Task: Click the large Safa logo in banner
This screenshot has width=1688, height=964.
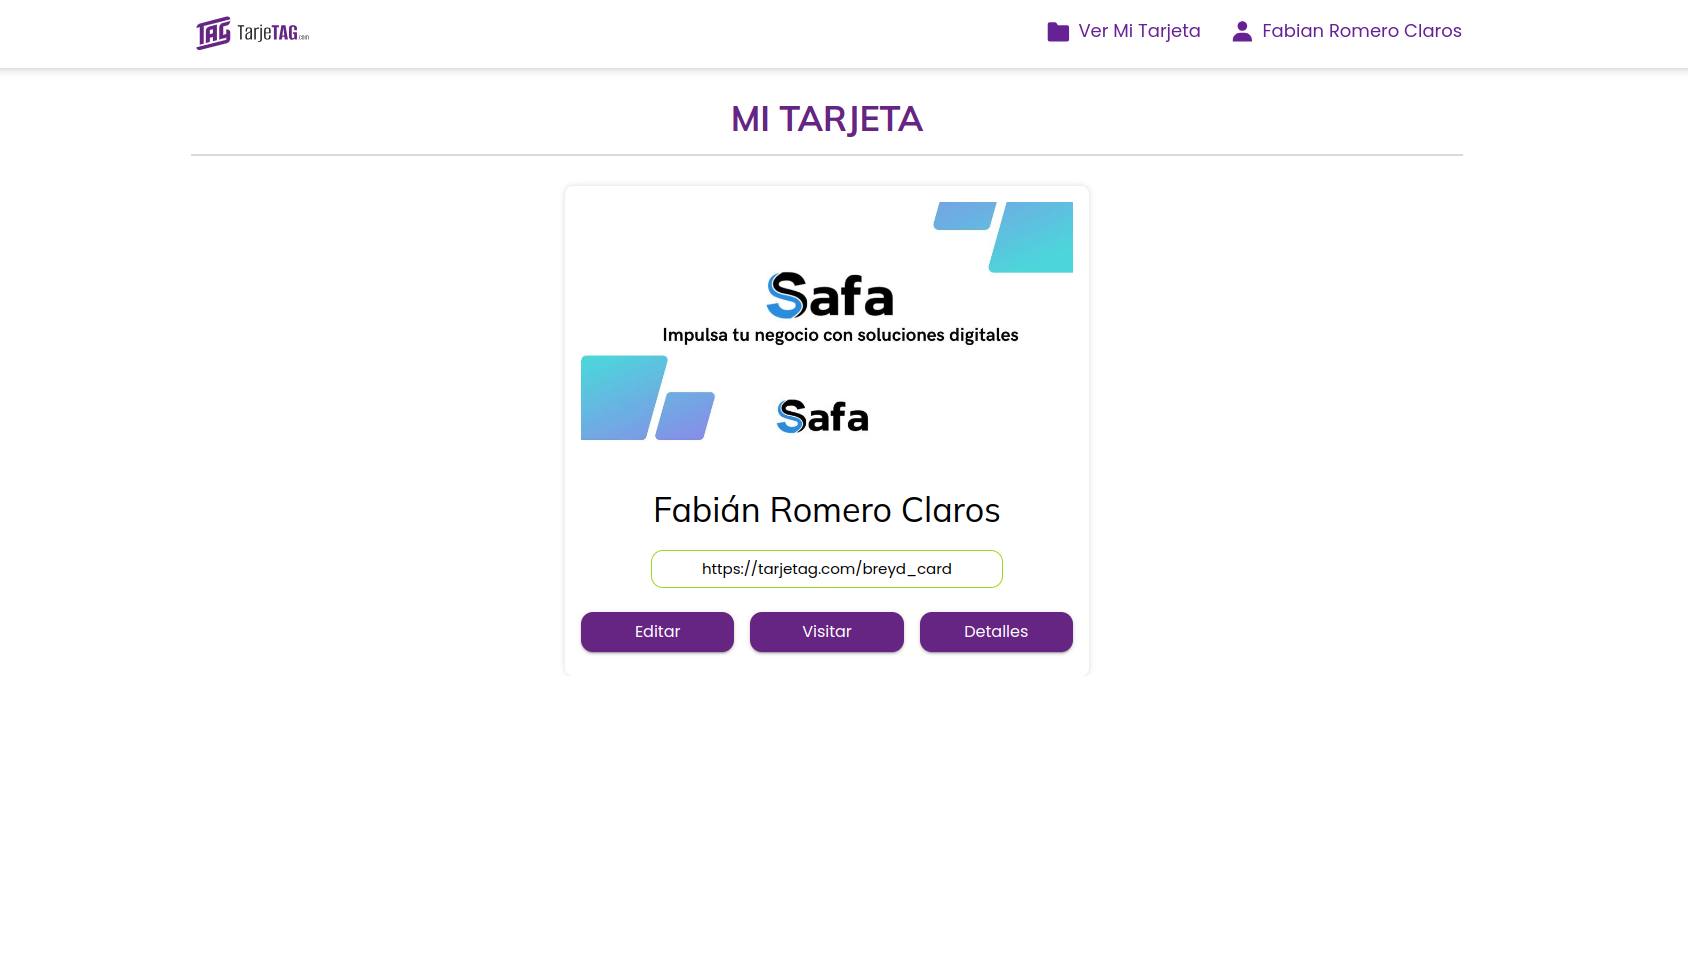Action: pyautogui.click(x=829, y=296)
